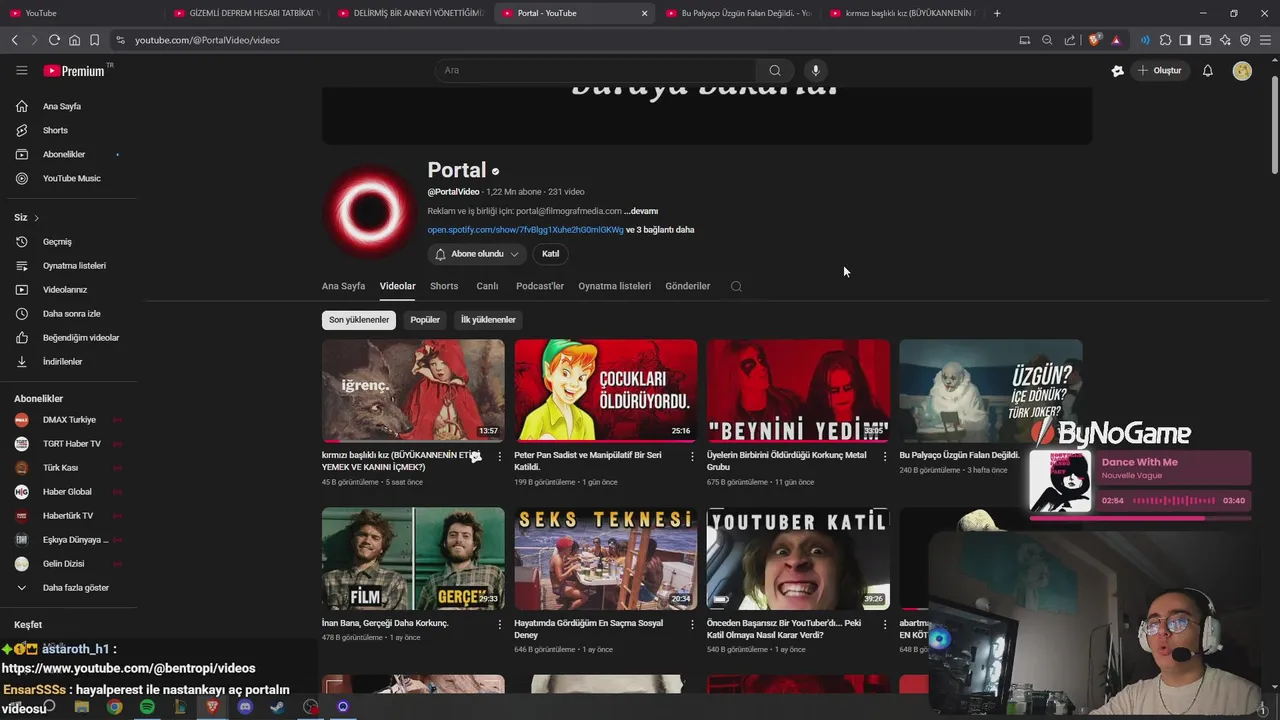Click the sparkle icon left of Oluştur
The width and height of the screenshot is (1280, 720).
(1118, 71)
